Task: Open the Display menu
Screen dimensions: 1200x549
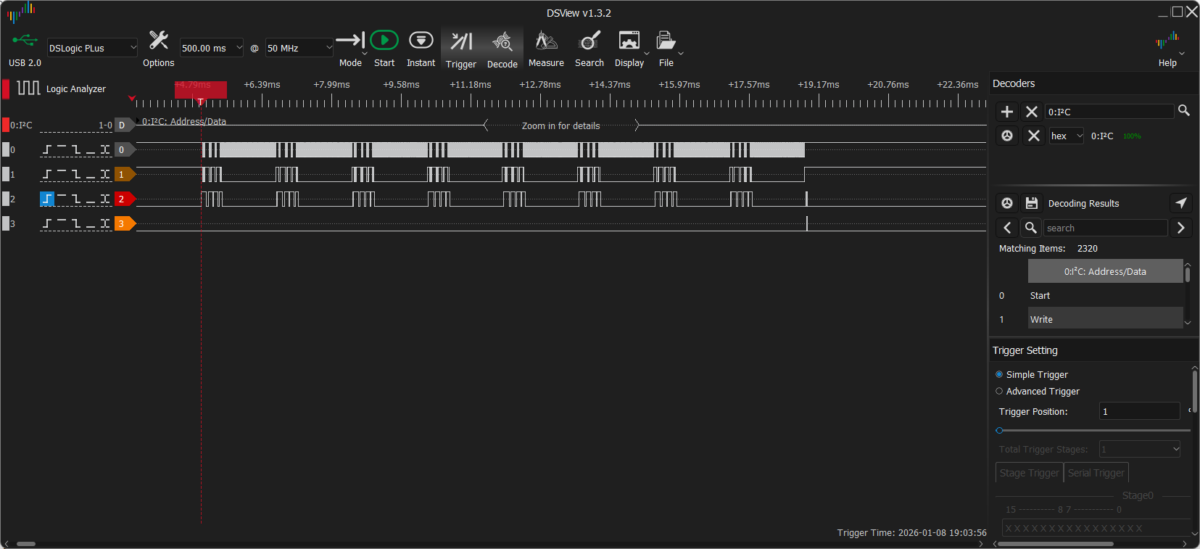Action: point(630,45)
